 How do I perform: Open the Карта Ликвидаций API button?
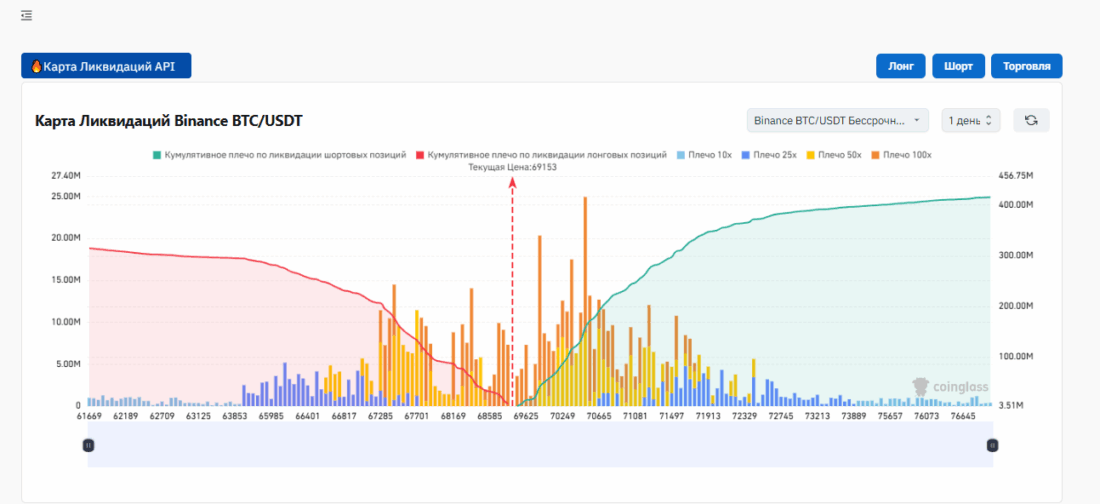[x=106, y=66]
